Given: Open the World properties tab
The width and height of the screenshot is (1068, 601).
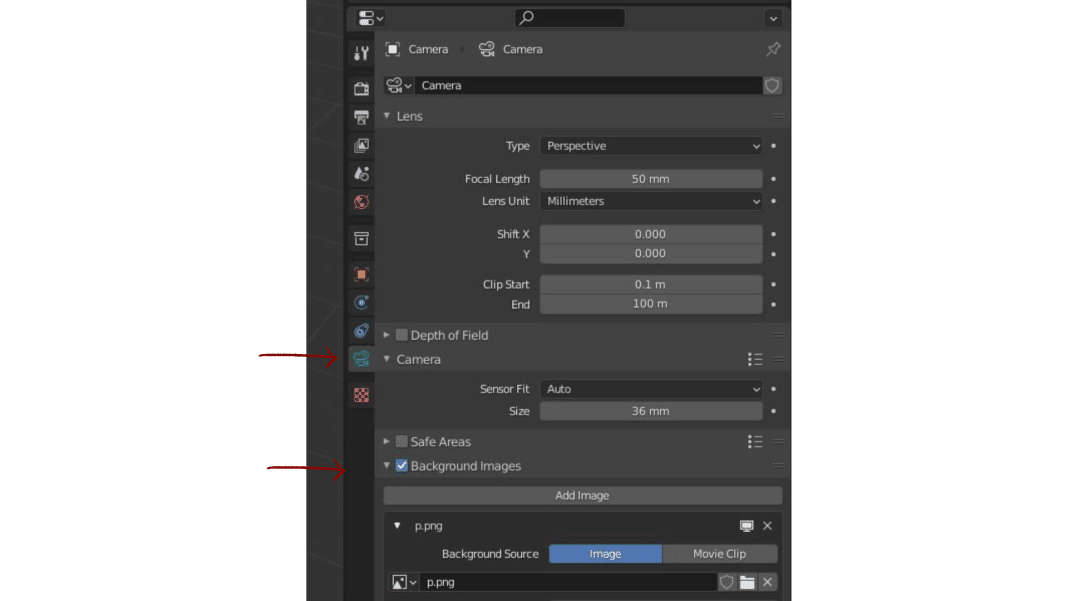Looking at the screenshot, I should 361,202.
